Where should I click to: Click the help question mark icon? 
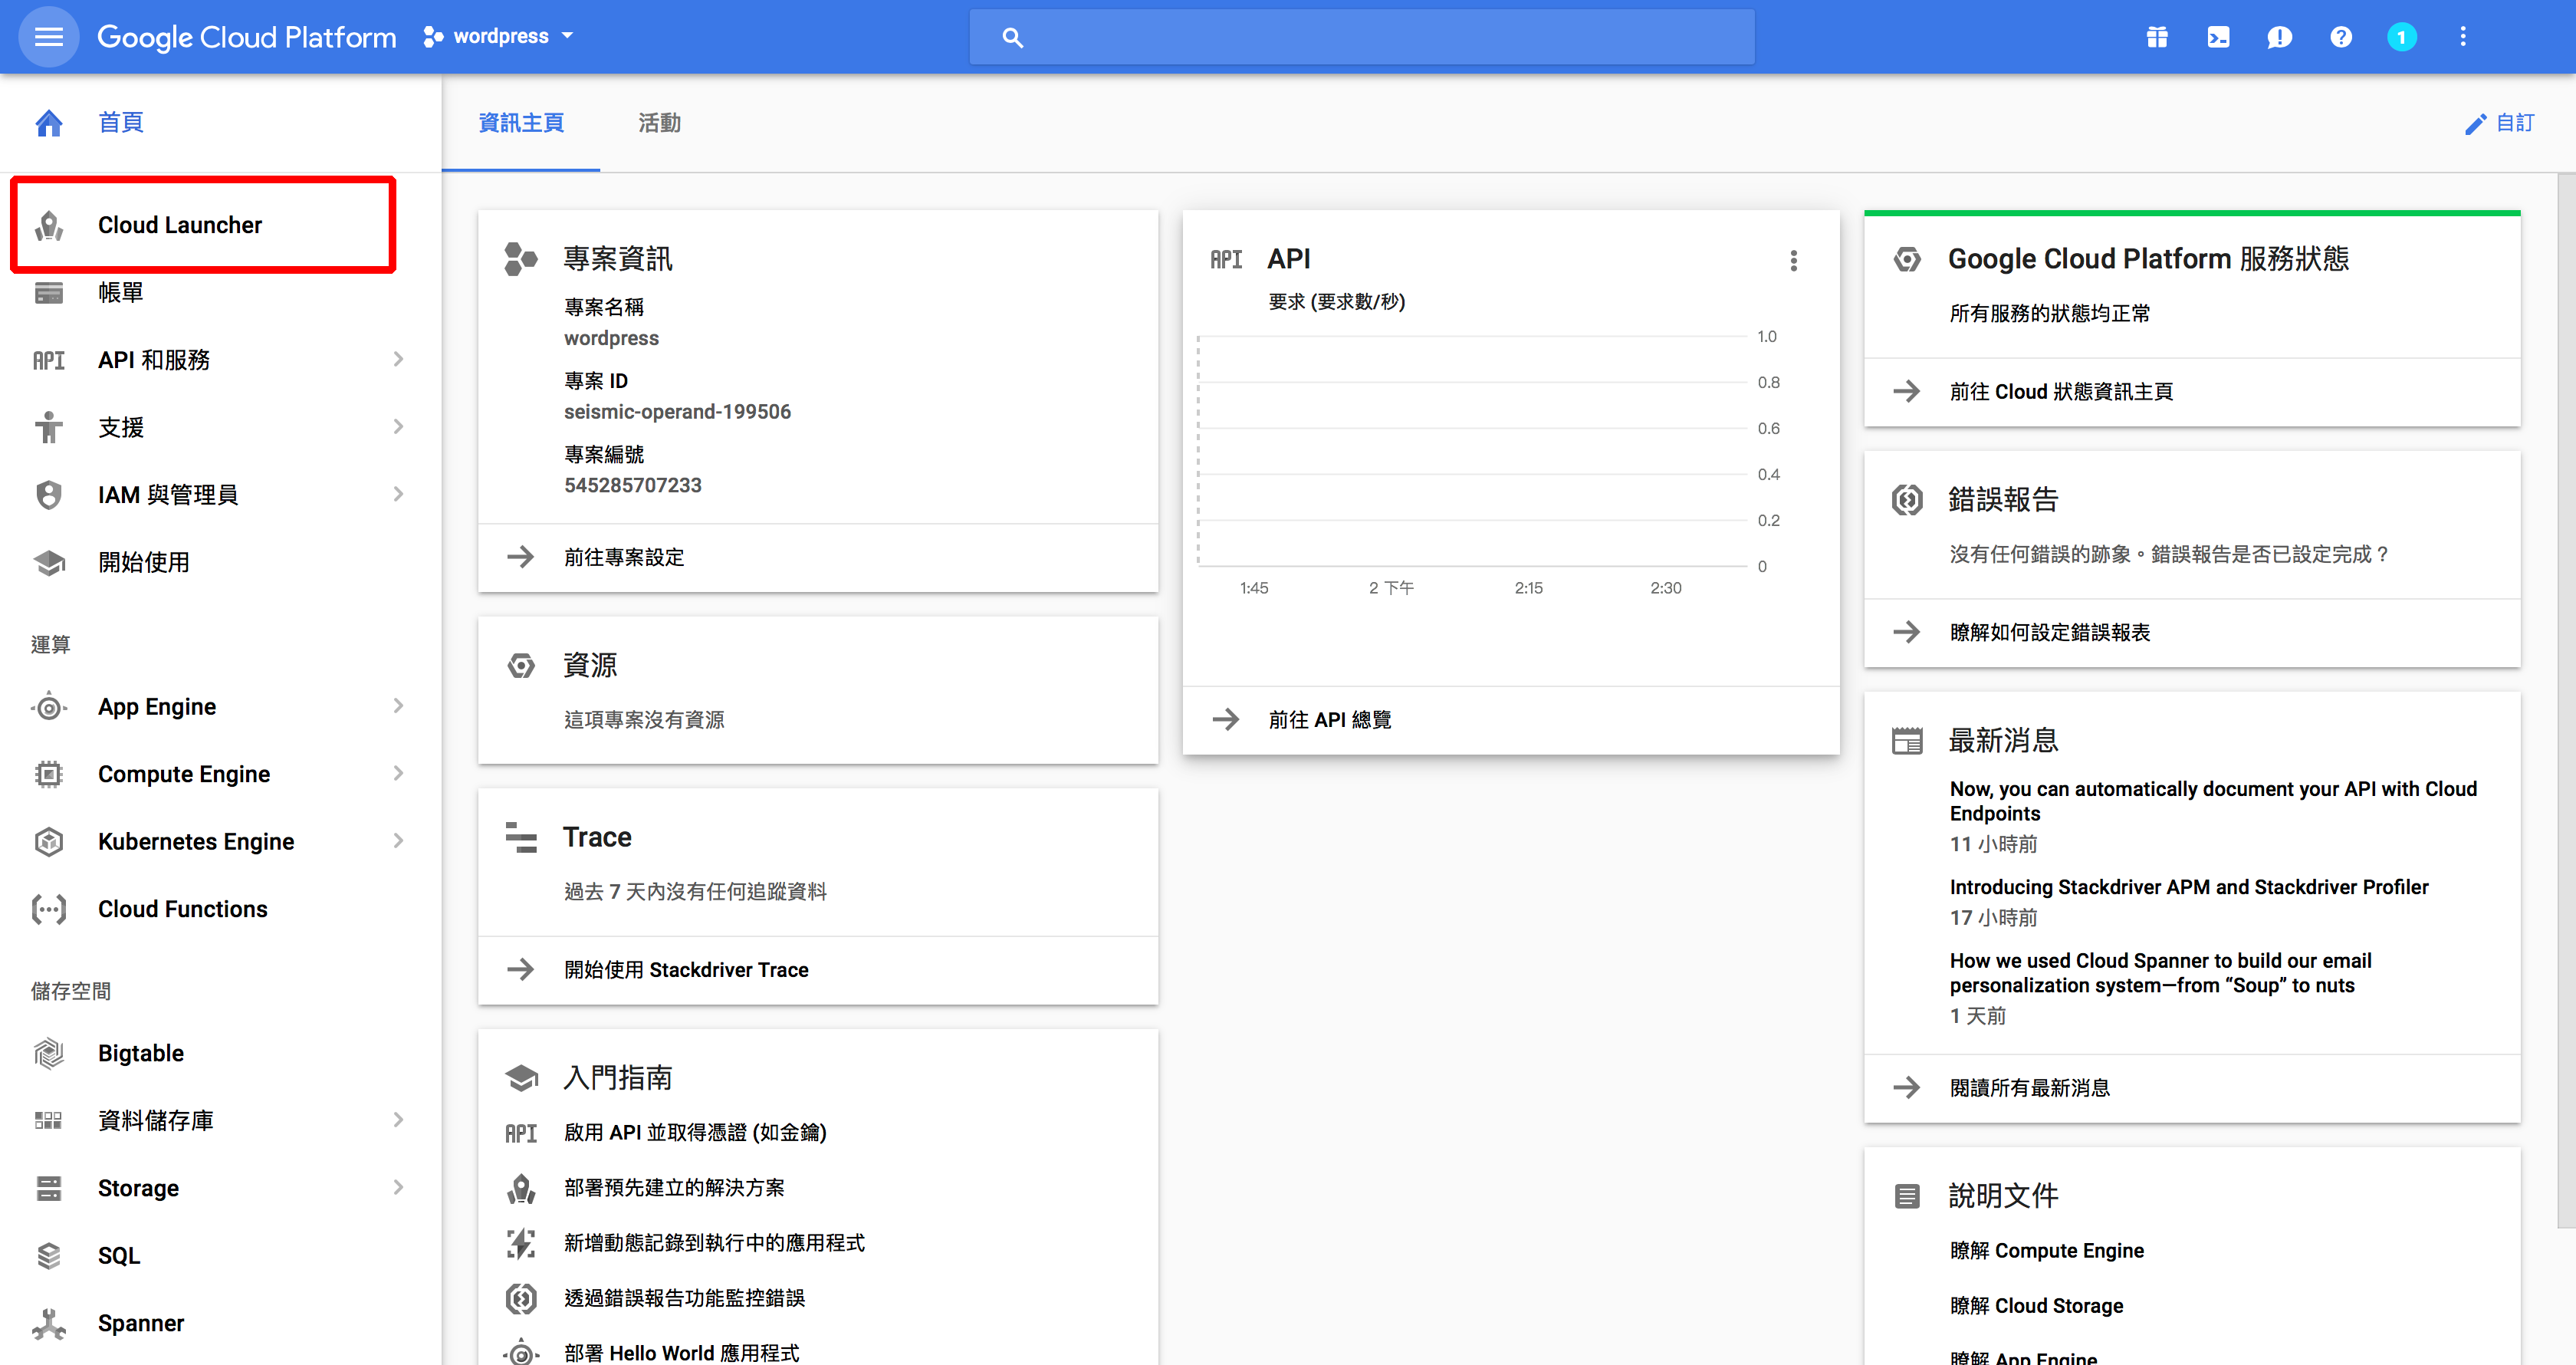point(2340,37)
